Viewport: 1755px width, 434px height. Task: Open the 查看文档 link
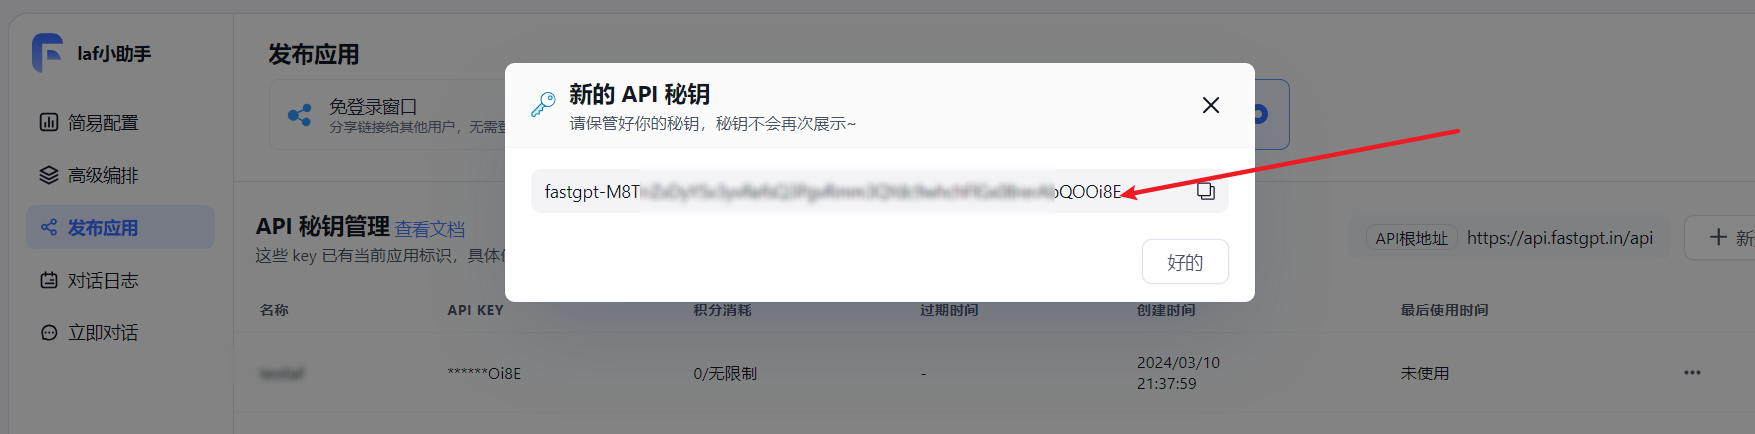coord(430,229)
